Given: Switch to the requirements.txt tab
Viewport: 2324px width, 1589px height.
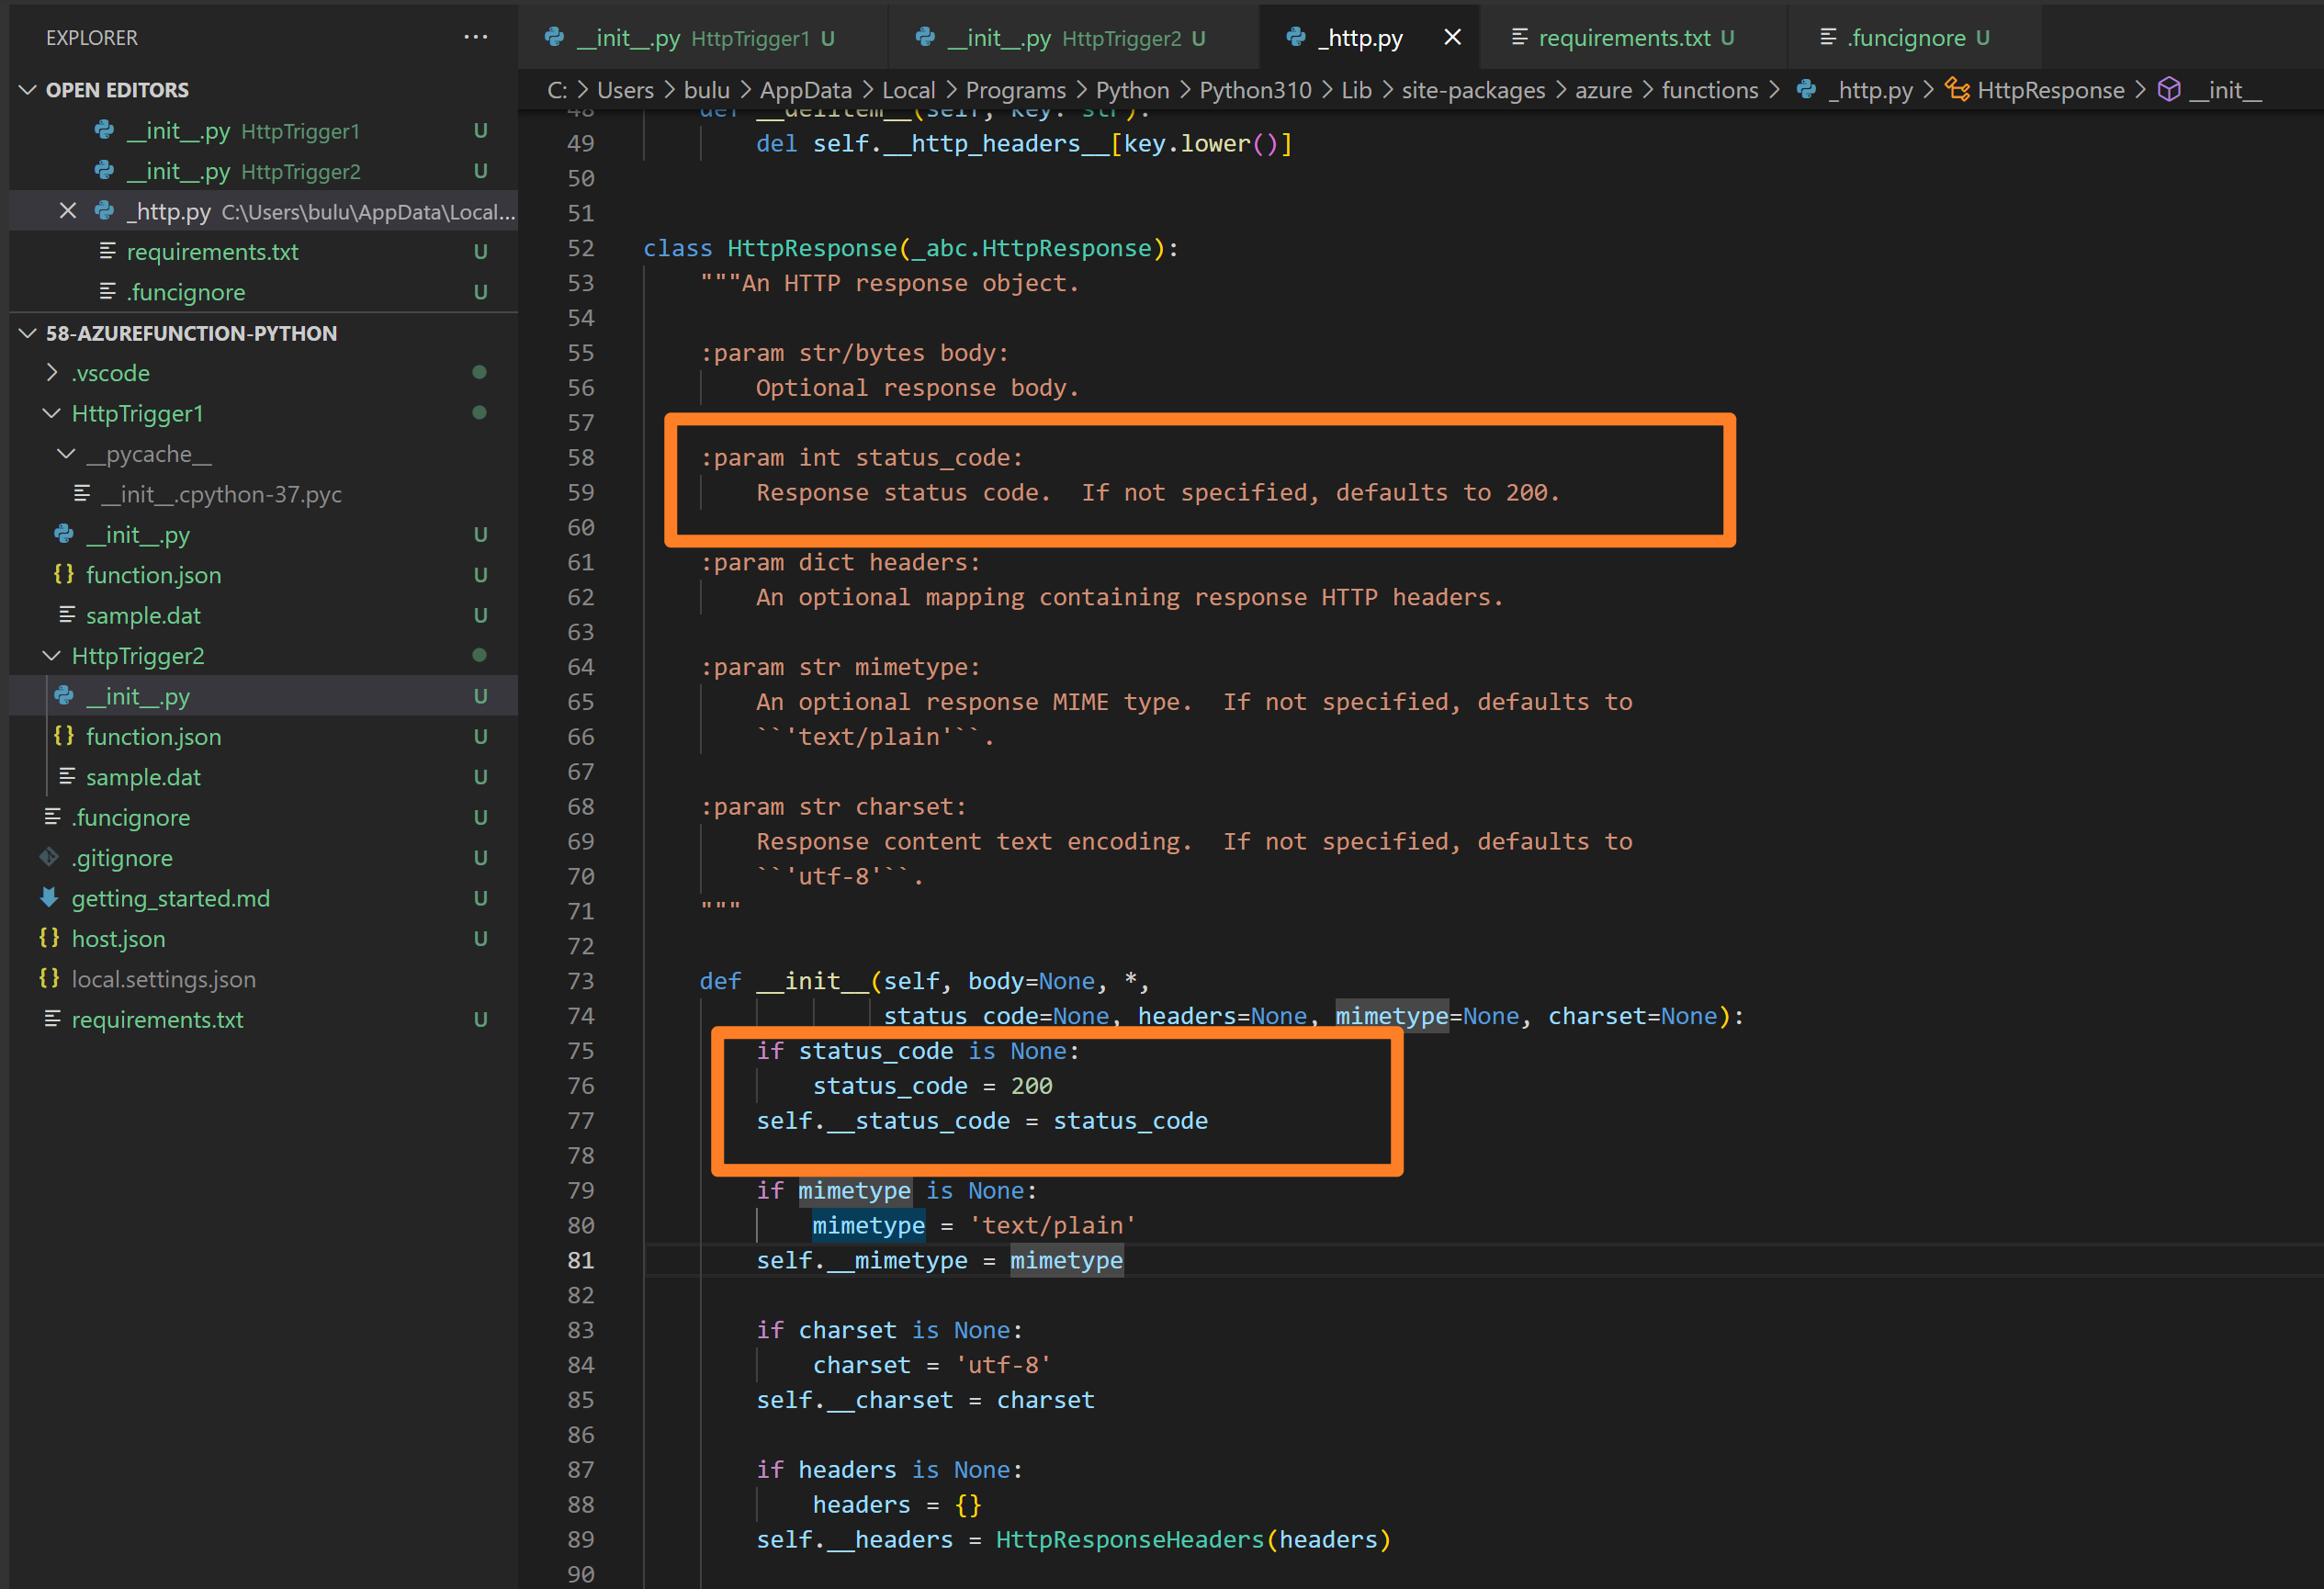Looking at the screenshot, I should click(1622, 38).
